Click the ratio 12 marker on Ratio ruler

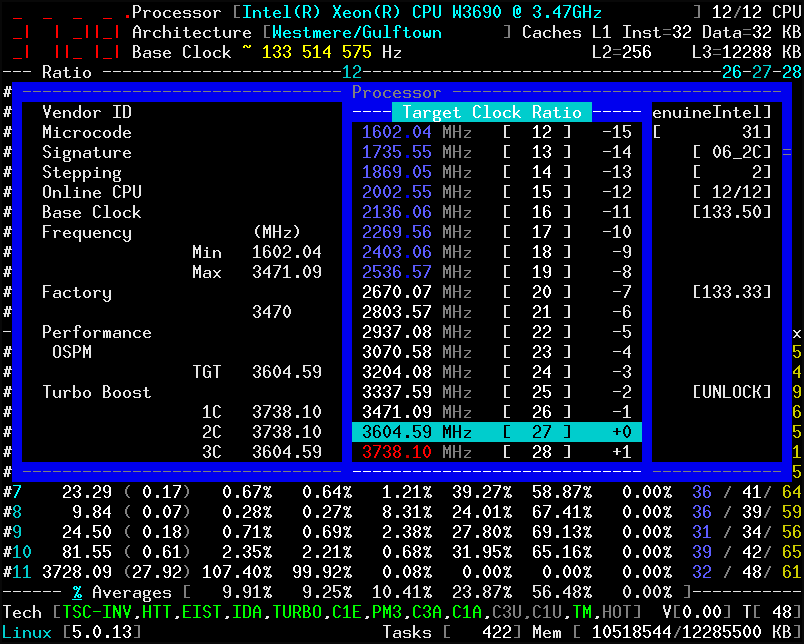point(352,72)
